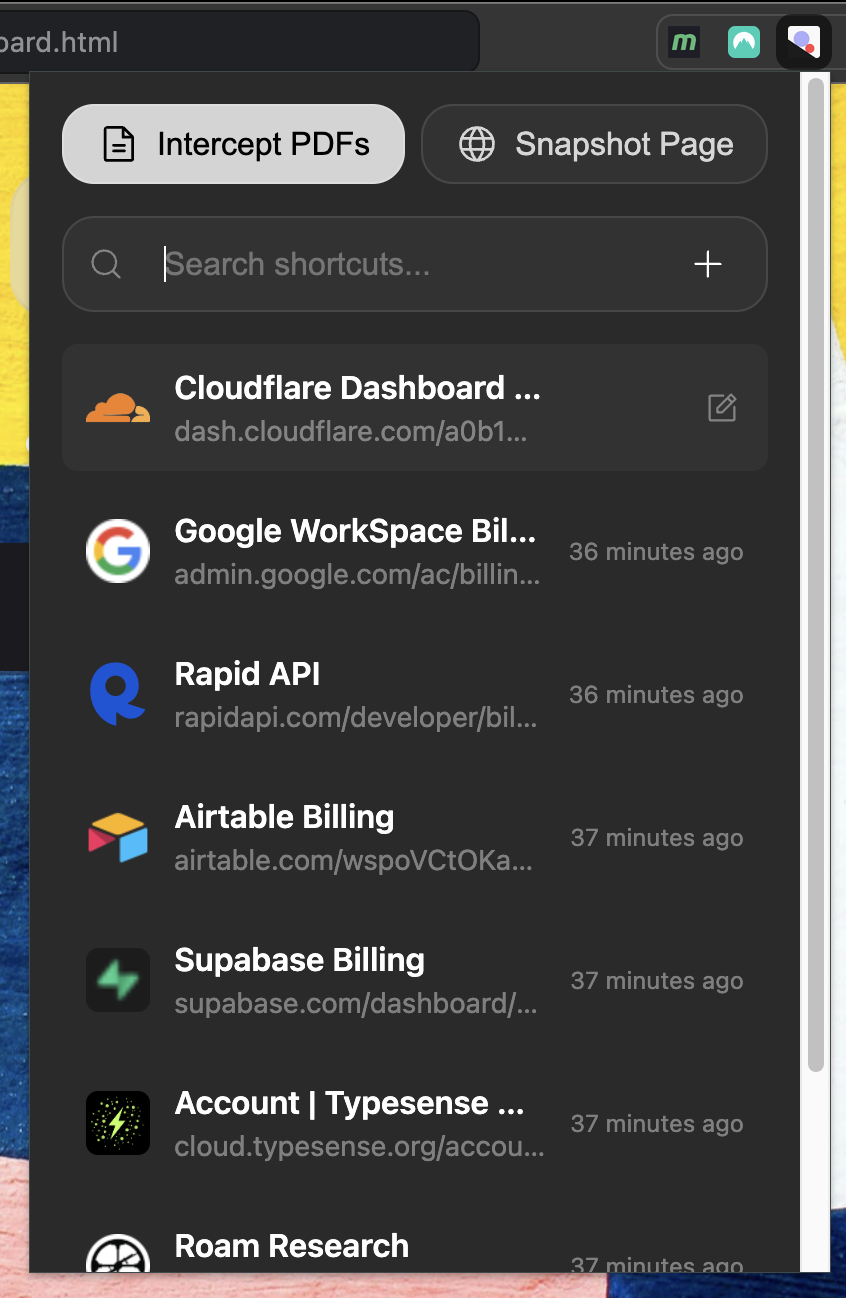Click Airtable '37 minutes ago' timestamp
This screenshot has height=1298, width=846.
(x=657, y=838)
